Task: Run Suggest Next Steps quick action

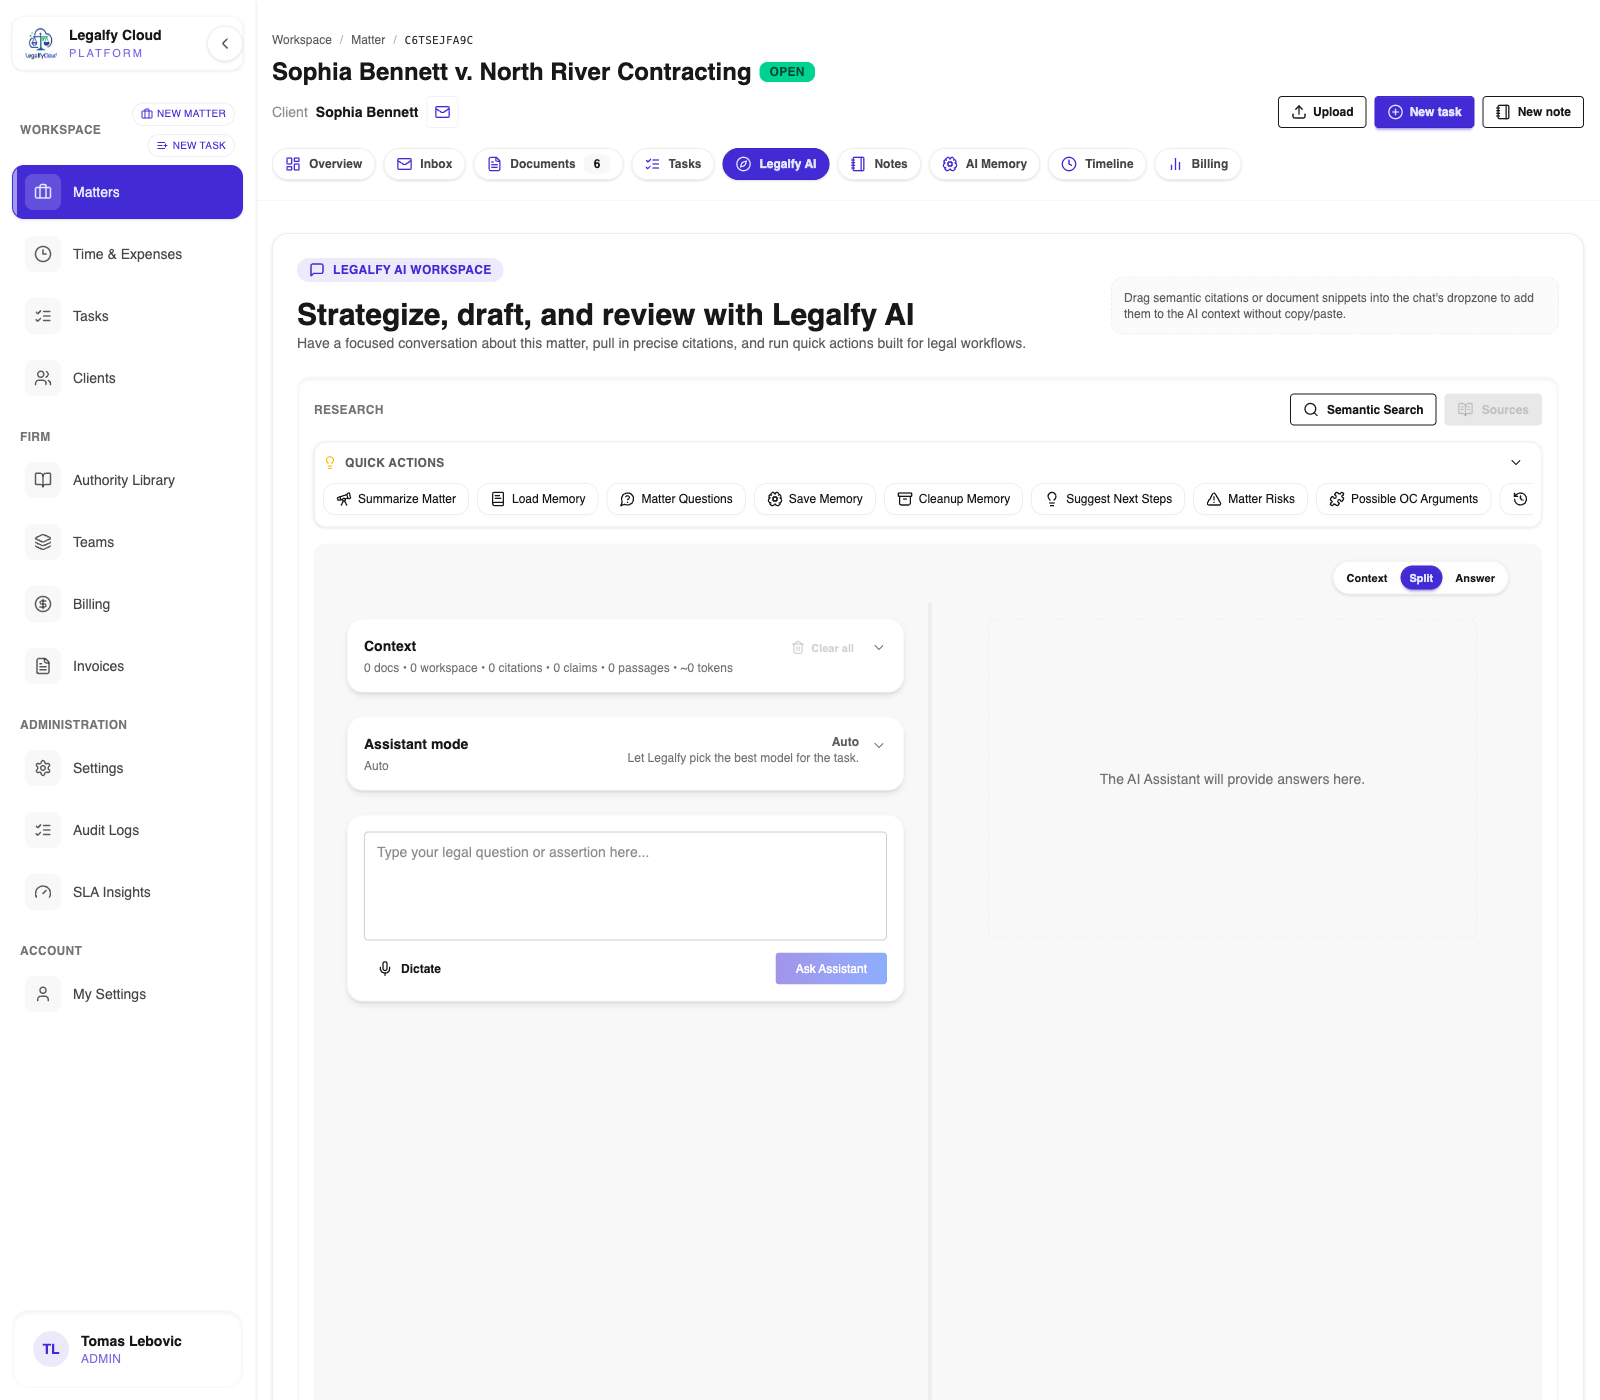Action: 1108,499
